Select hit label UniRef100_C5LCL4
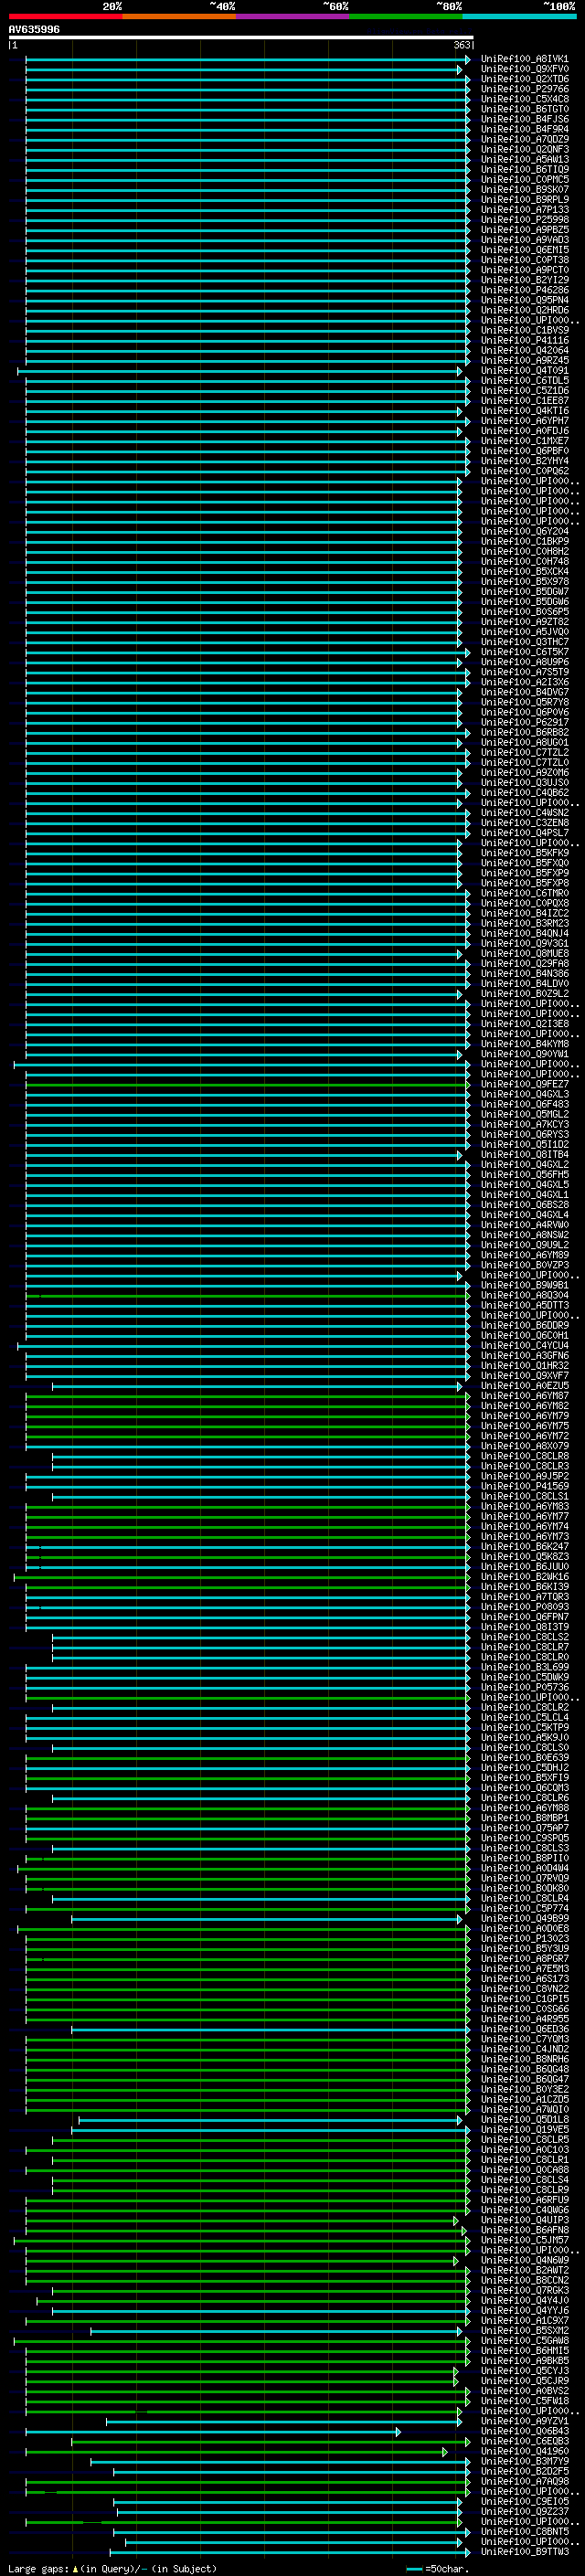Image resolution: width=585 pixels, height=2576 pixels. tap(524, 1718)
